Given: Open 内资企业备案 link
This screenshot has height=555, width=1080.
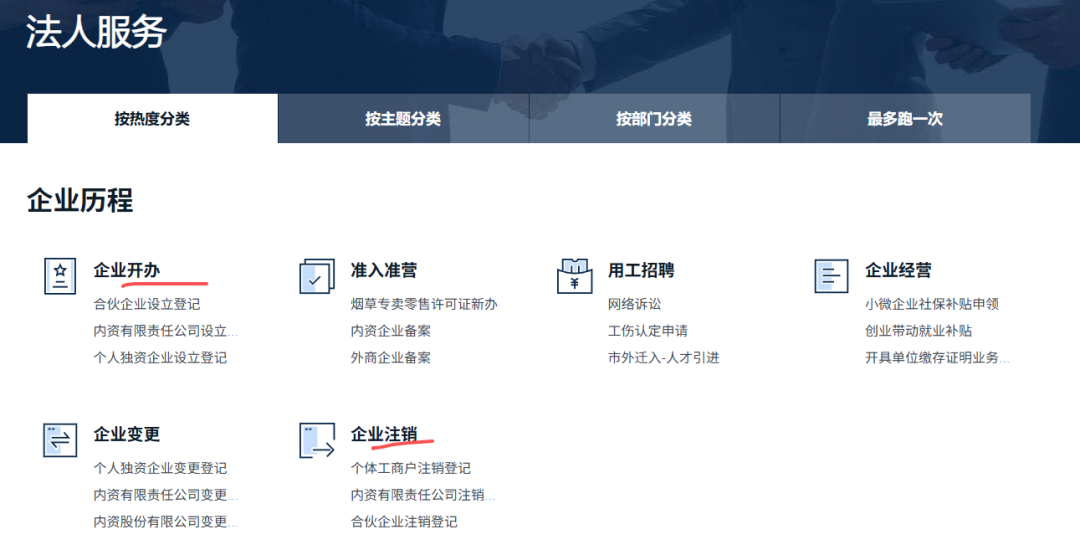Looking at the screenshot, I should coord(391,331).
